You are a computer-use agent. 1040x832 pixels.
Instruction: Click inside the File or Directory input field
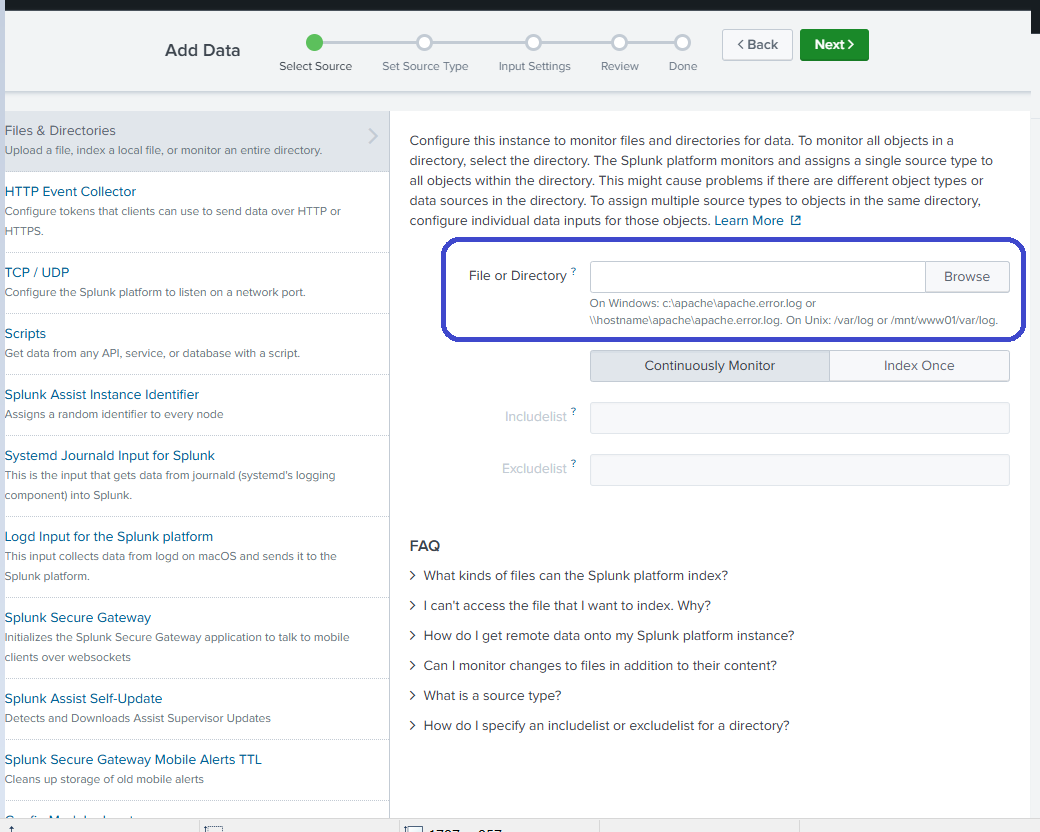tap(757, 276)
